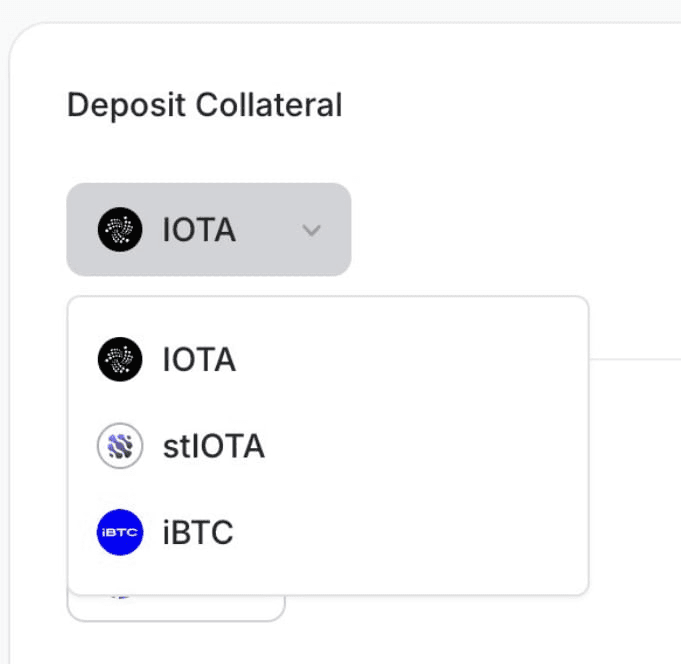Select the IOTA text label in the selector
Screen dimensions: 681x664
pos(199,230)
